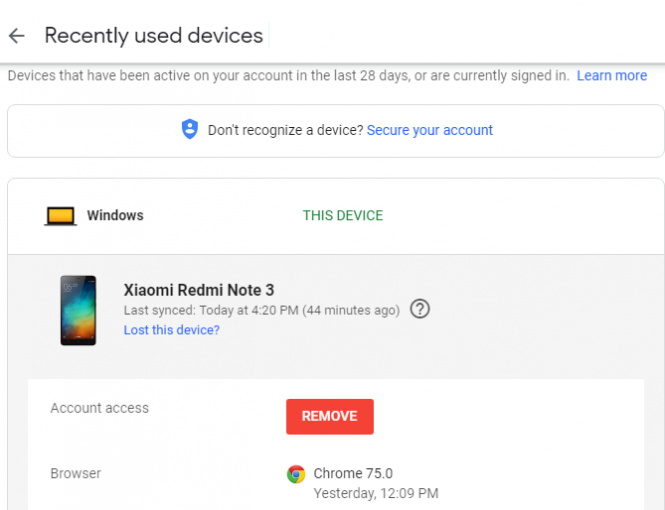
Task: Open the help question mark icon
Action: [x=420, y=310]
